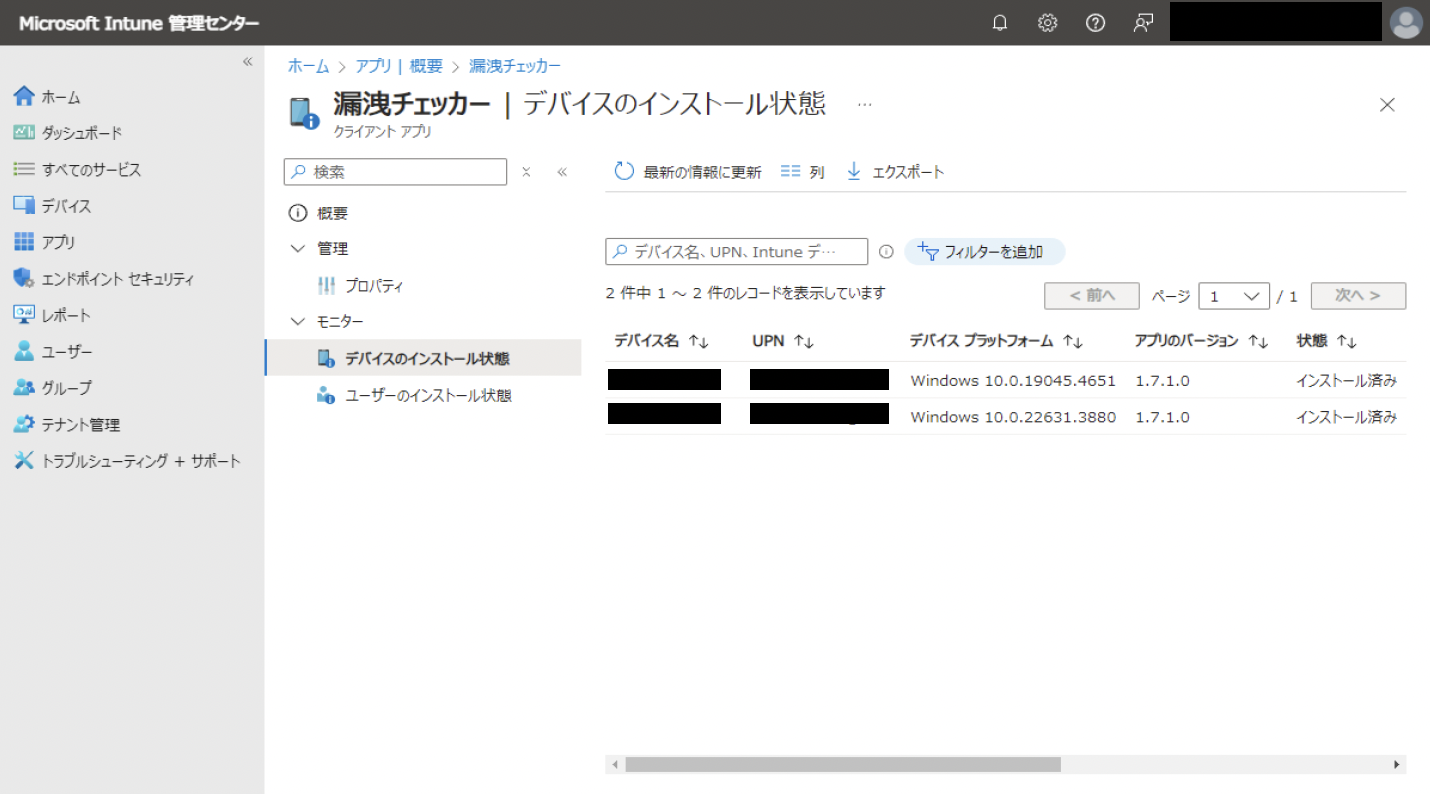Click the テナント管理 sidebar icon
Image resolution: width=1430 pixels, height=794 pixels.
point(24,425)
